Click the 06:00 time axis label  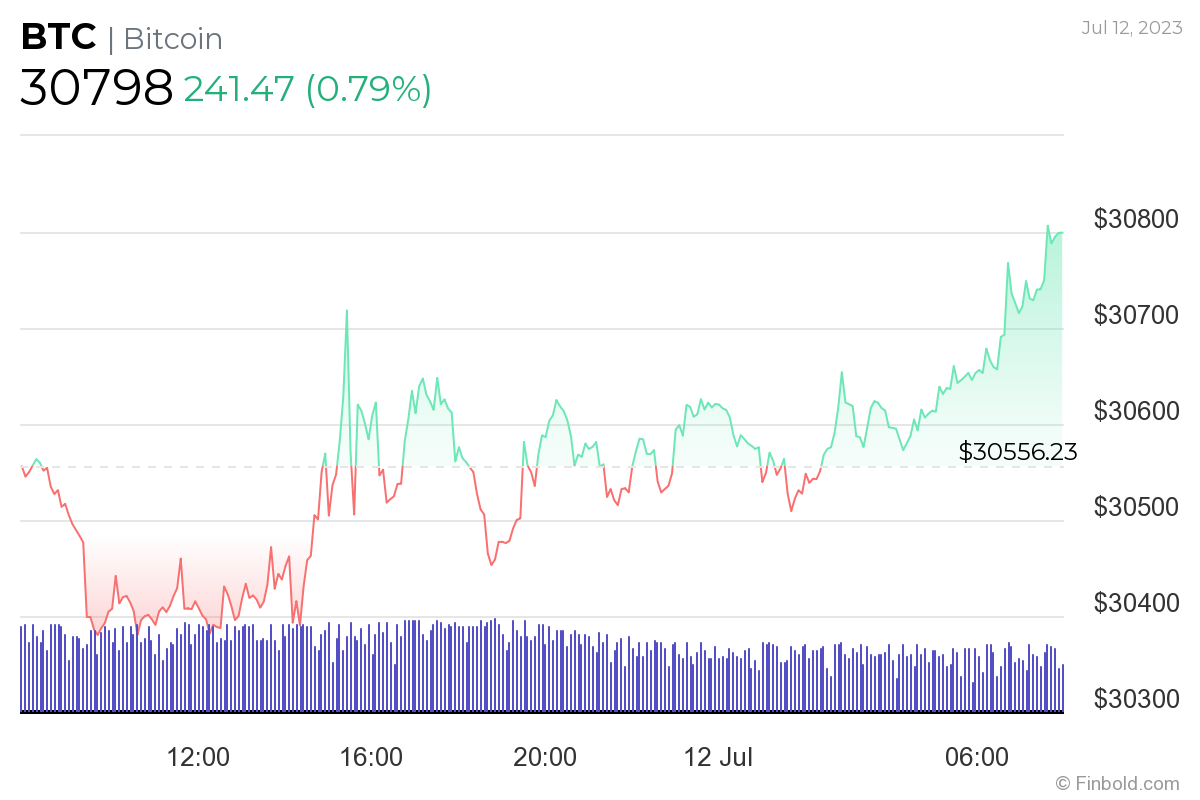coord(977,757)
